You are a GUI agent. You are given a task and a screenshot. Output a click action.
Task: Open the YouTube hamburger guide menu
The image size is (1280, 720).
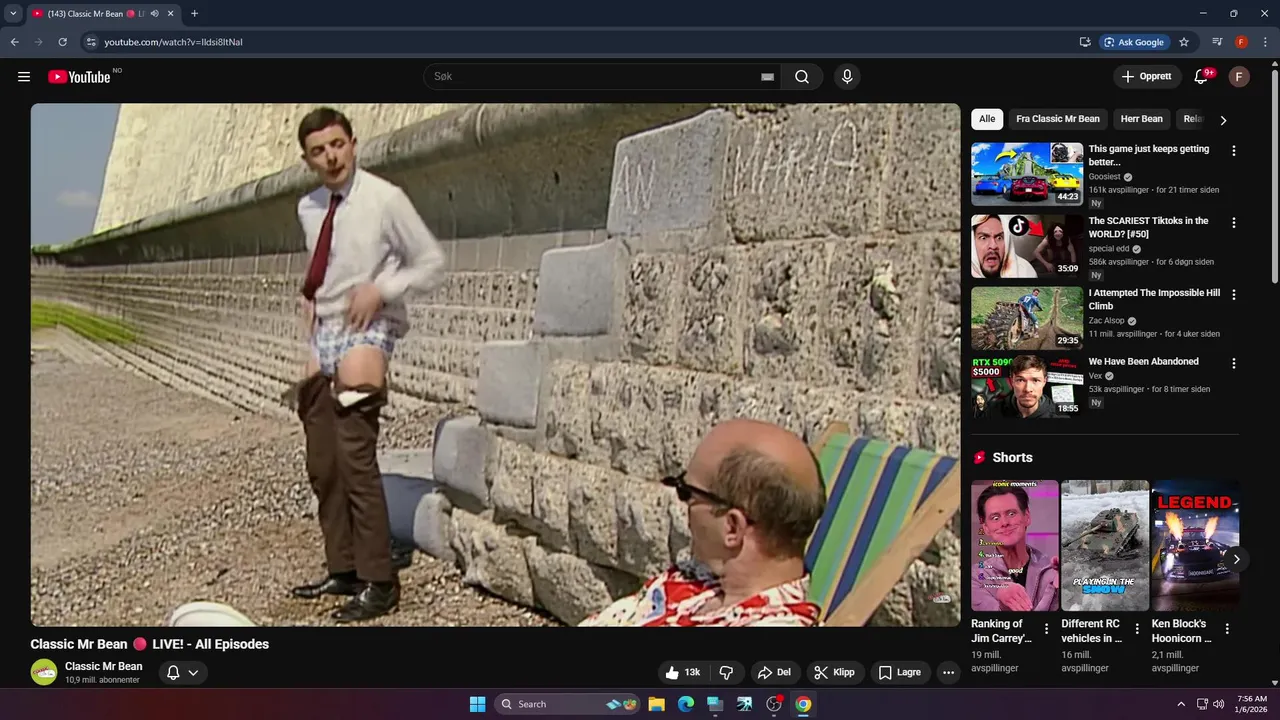pyautogui.click(x=24, y=77)
